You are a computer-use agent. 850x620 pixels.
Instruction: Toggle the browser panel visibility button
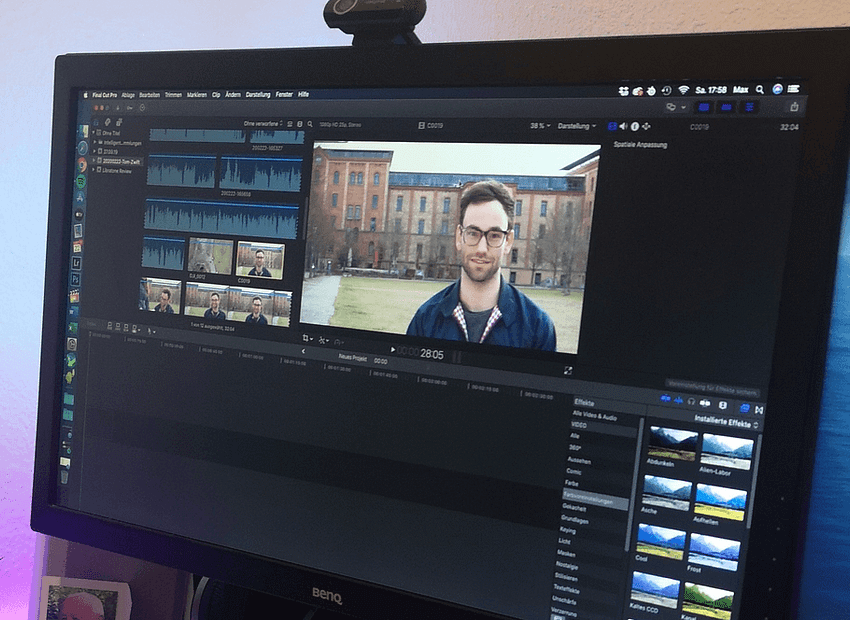tap(704, 107)
